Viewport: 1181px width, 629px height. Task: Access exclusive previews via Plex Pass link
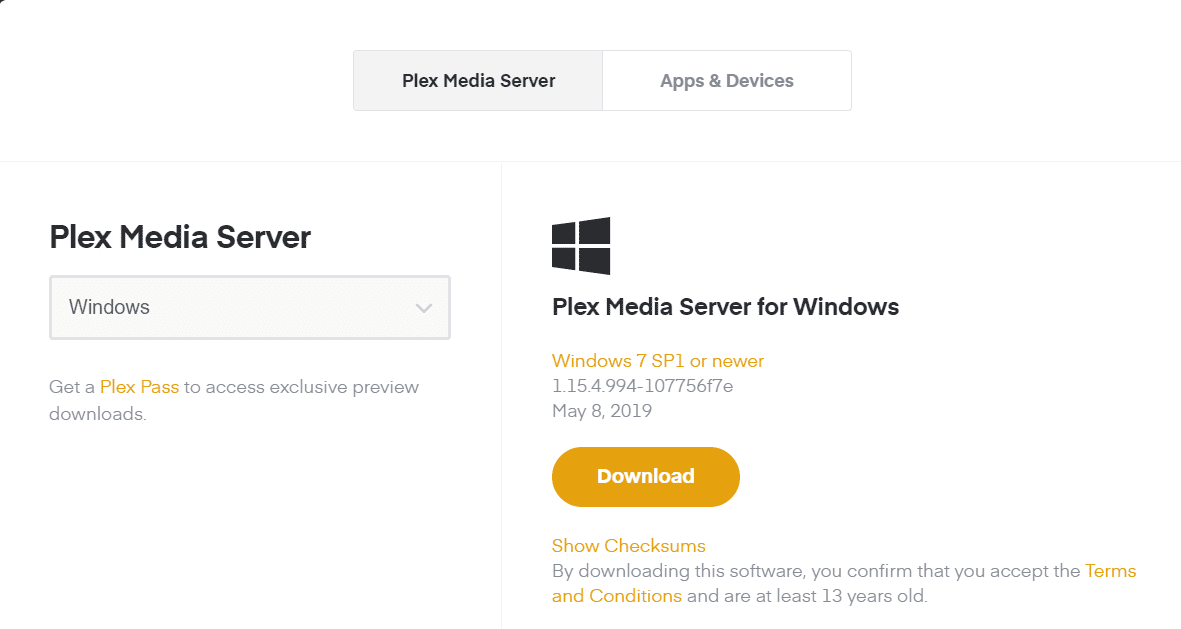click(139, 386)
